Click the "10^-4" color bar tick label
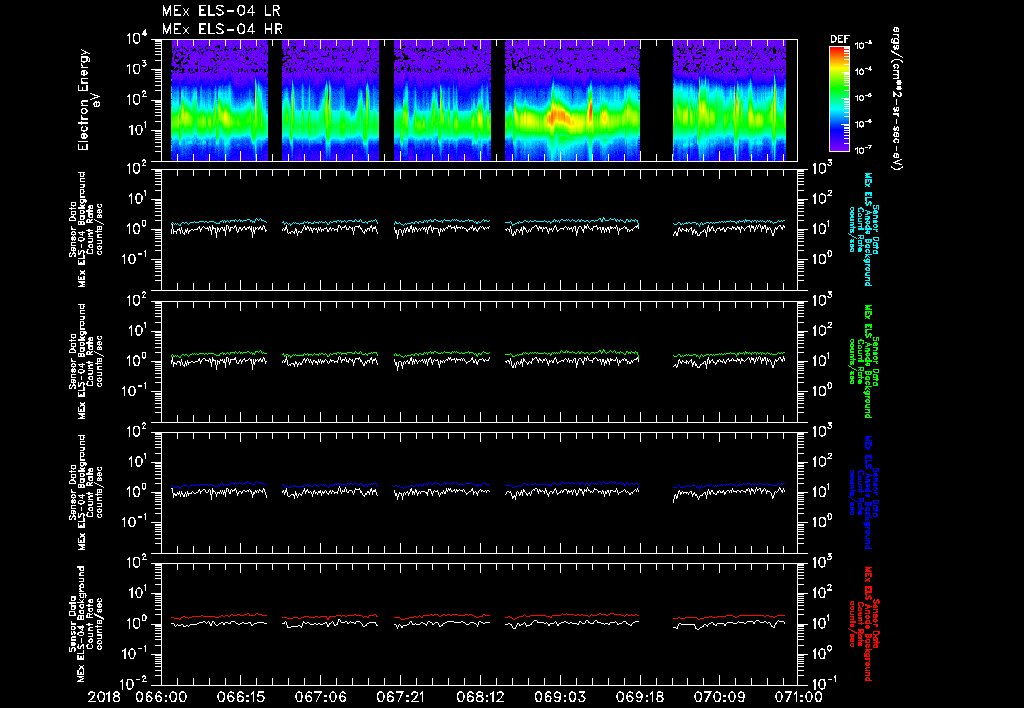The height and width of the screenshot is (708, 1024). (x=863, y=71)
